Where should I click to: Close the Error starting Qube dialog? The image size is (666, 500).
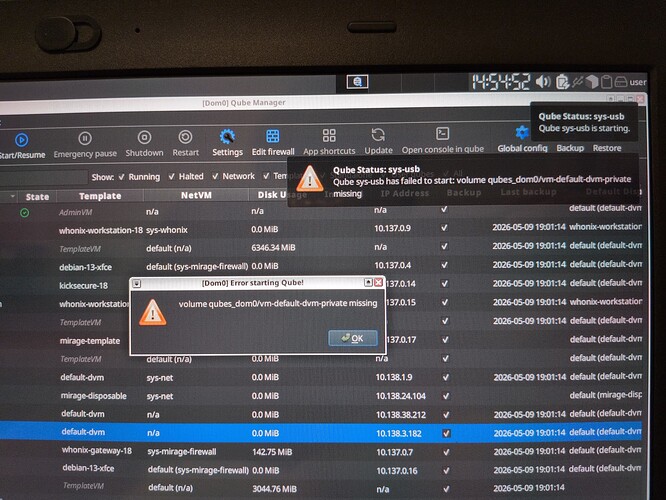click(378, 282)
